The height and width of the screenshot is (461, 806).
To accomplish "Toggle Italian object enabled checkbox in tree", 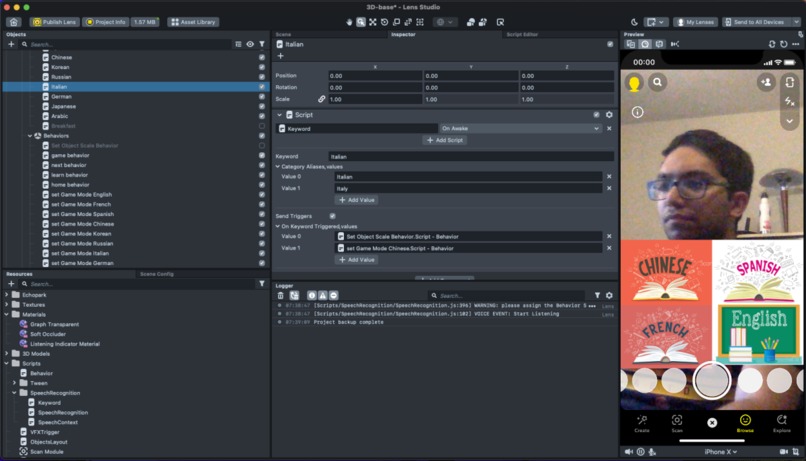I will [x=262, y=87].
